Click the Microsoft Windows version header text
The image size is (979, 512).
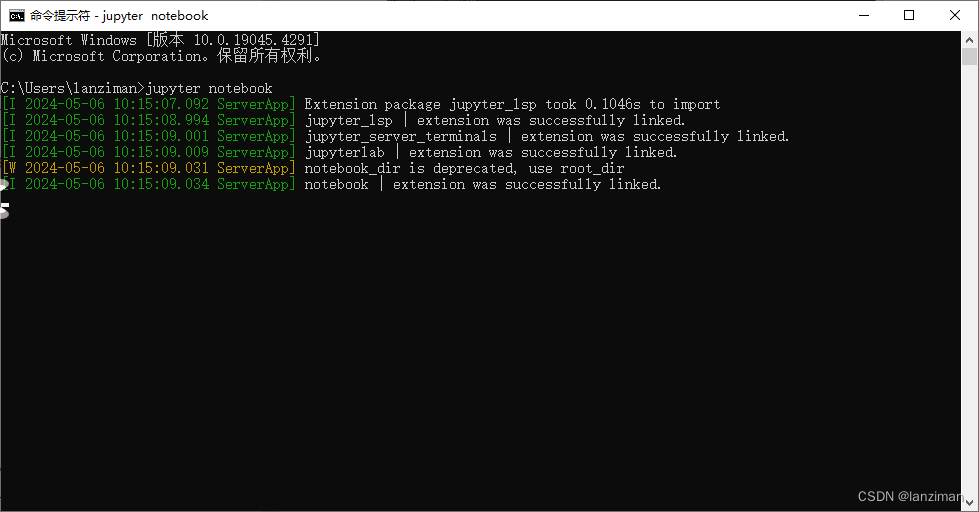coord(160,40)
